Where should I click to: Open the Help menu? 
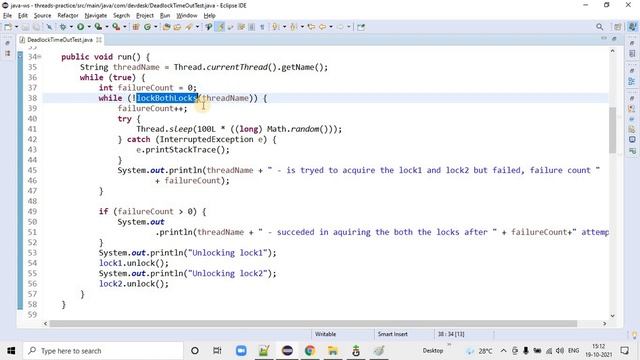pos(209,16)
